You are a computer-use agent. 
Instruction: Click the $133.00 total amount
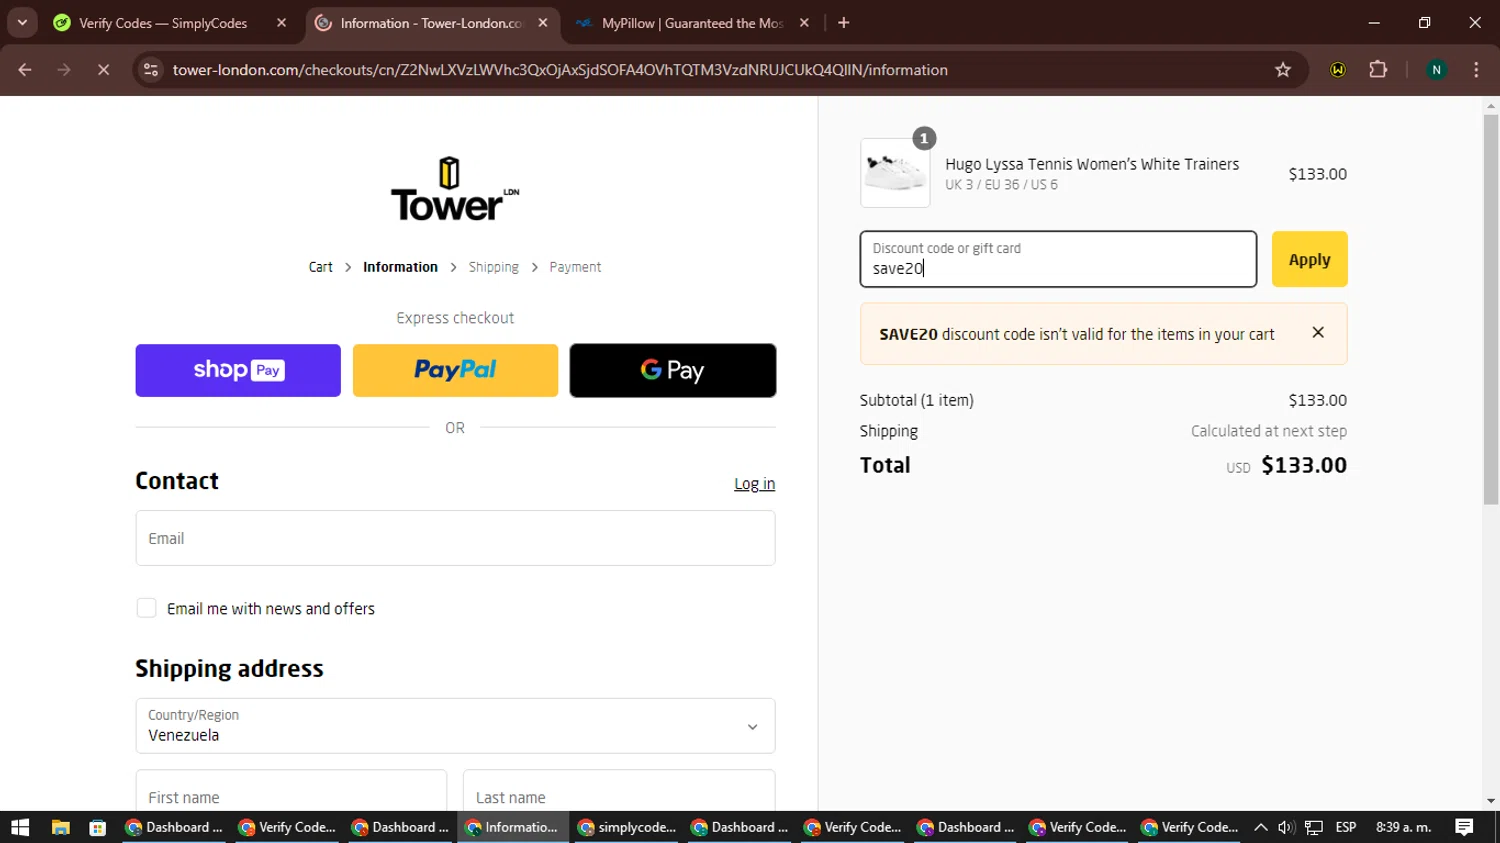tap(1304, 465)
